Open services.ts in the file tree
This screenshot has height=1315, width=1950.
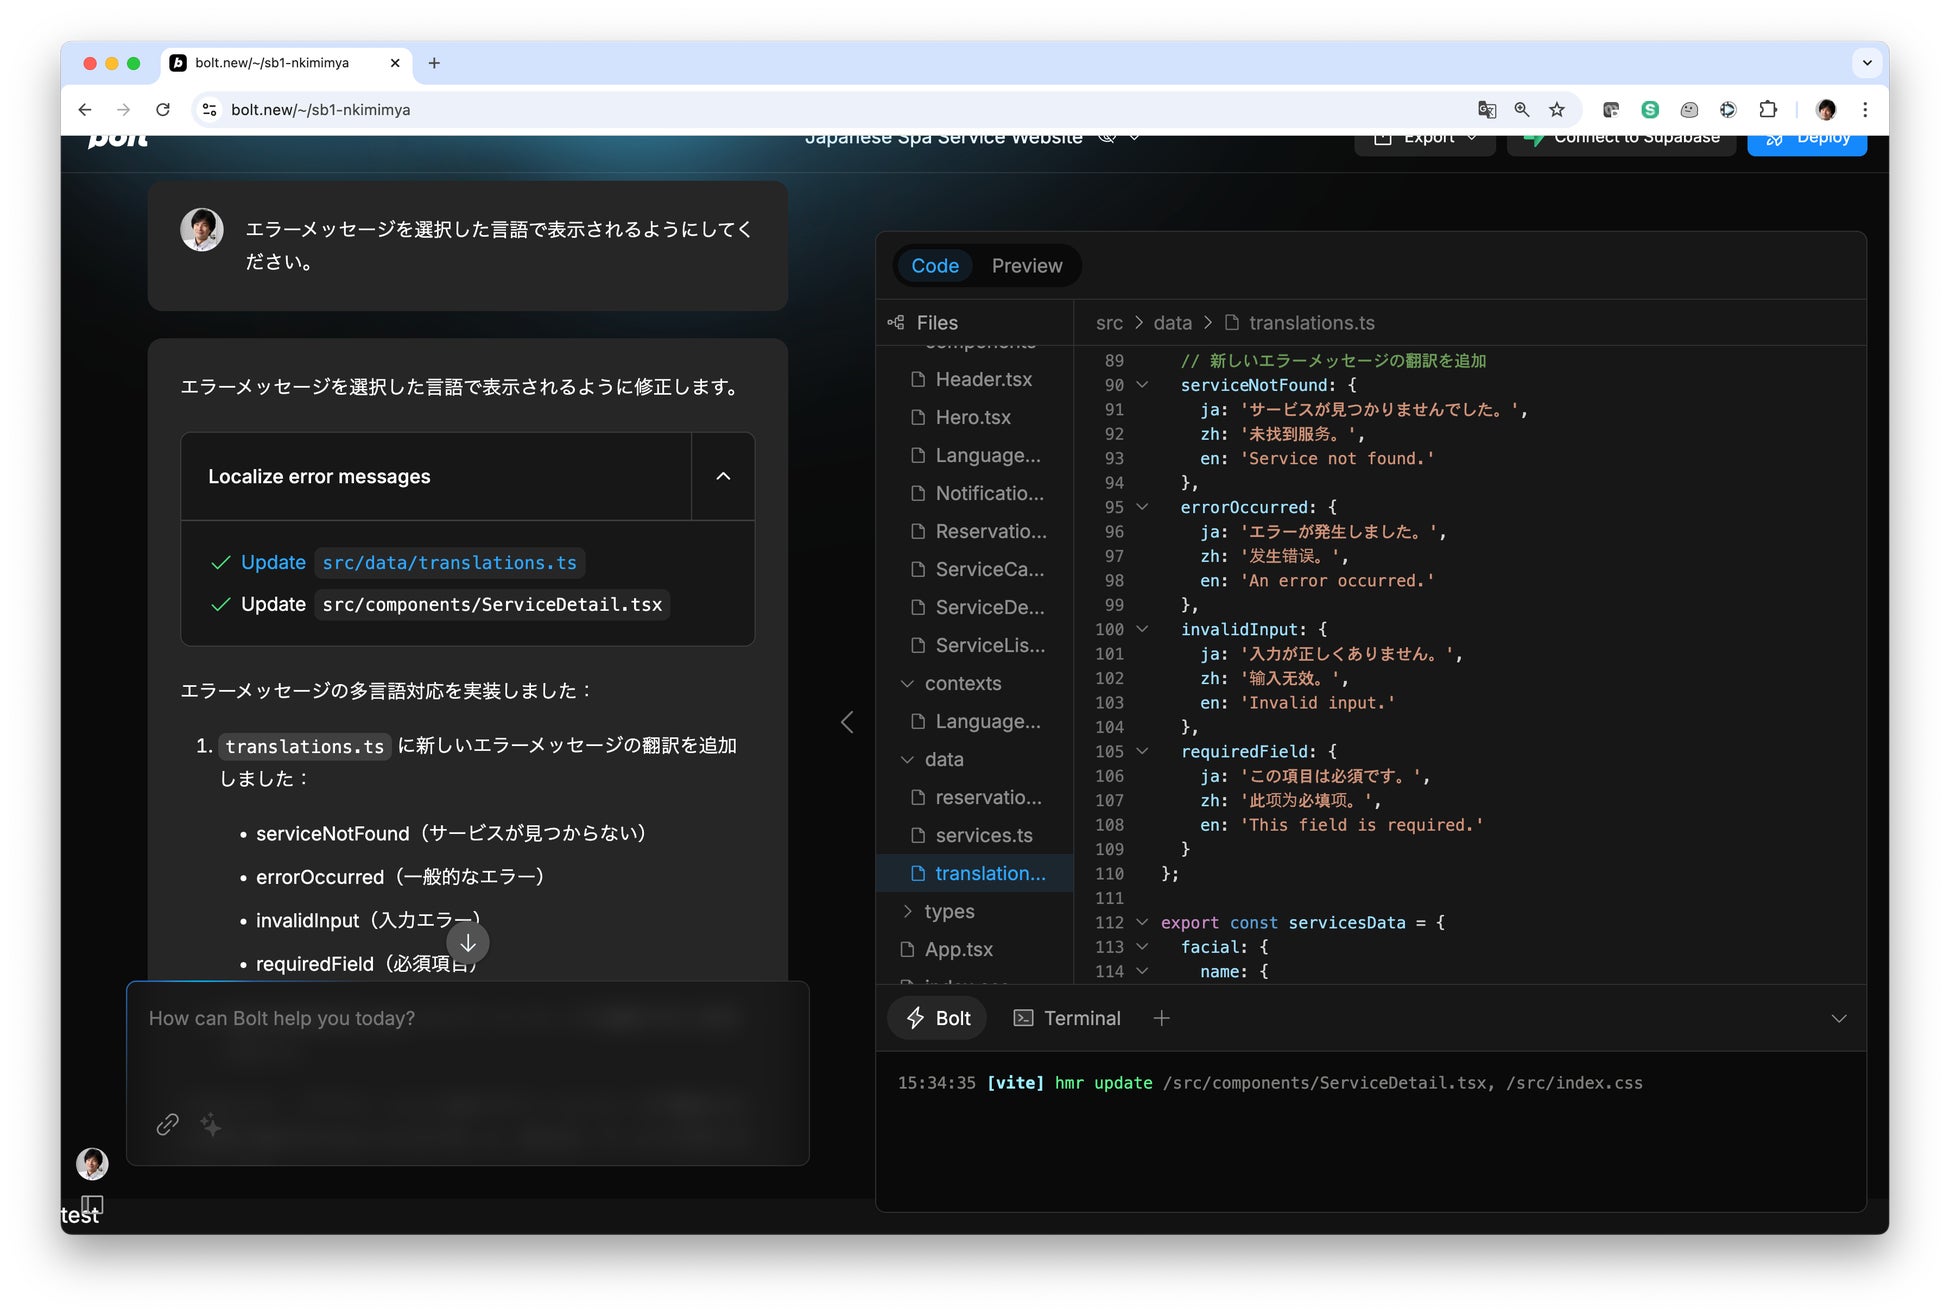[x=983, y=835]
